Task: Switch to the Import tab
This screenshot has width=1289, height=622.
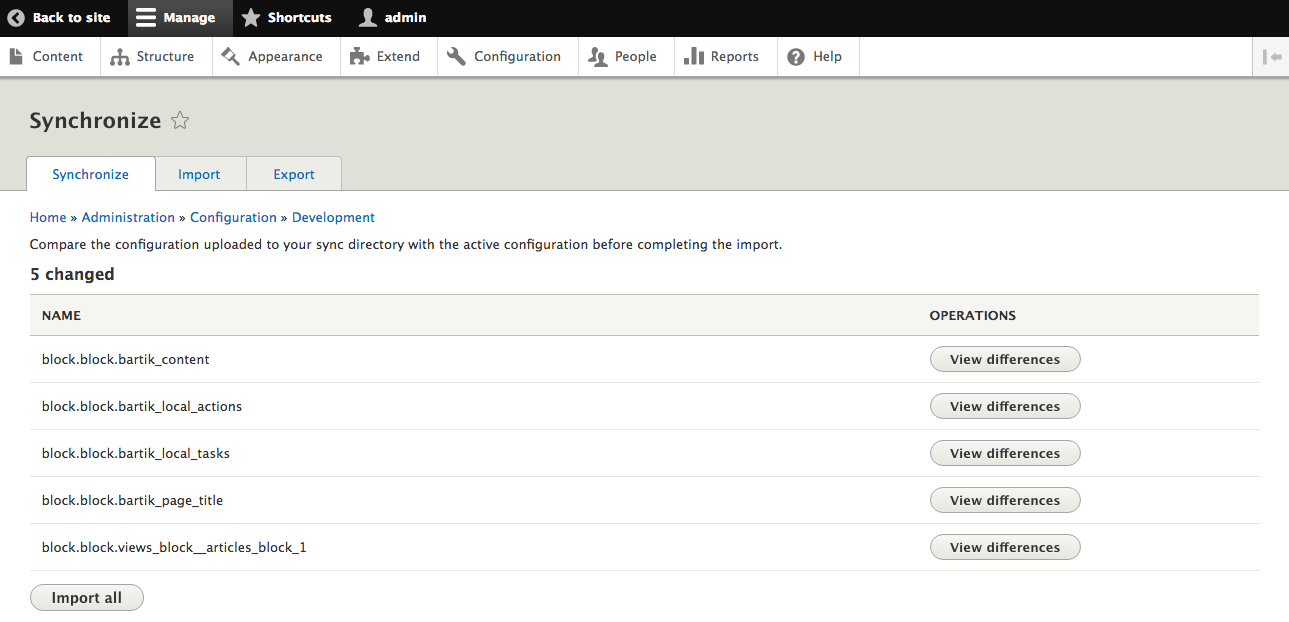Action: pos(199,174)
